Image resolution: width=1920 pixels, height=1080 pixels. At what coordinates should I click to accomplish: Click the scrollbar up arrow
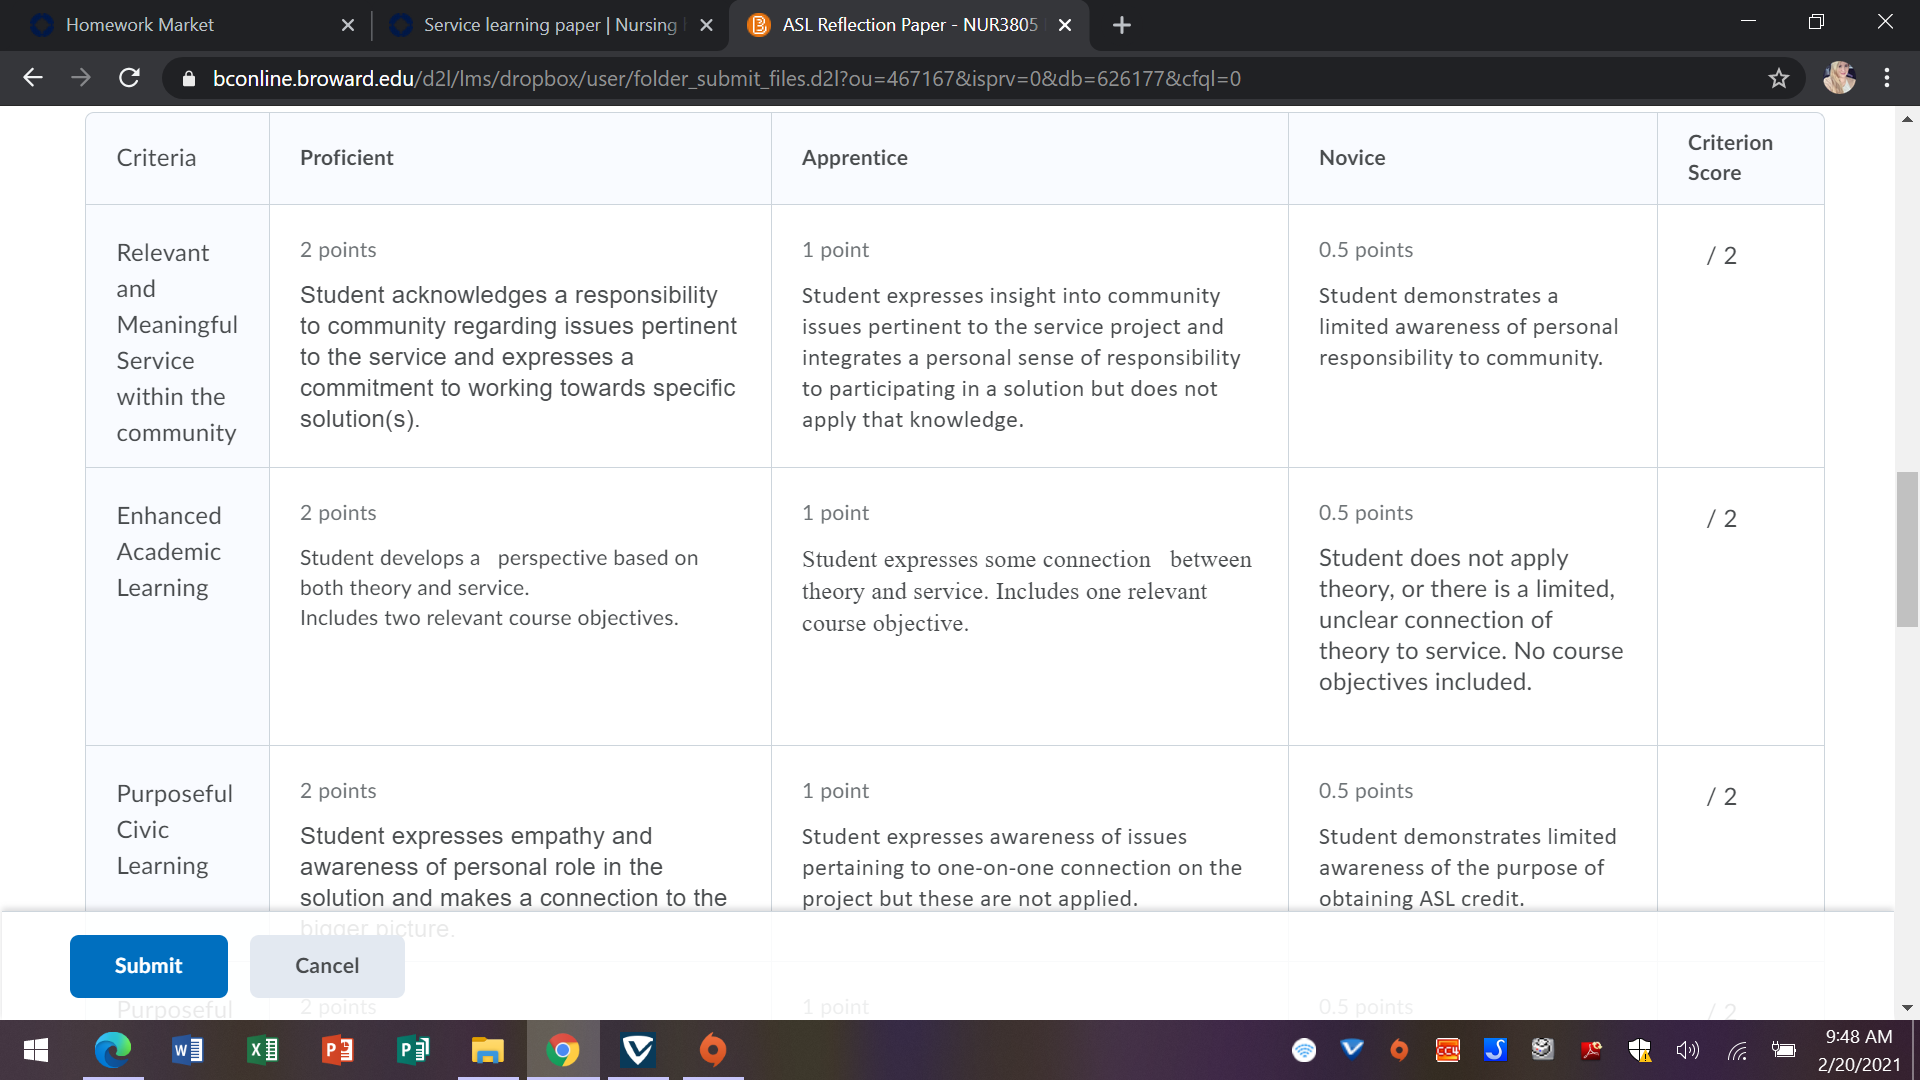pyautogui.click(x=1907, y=119)
